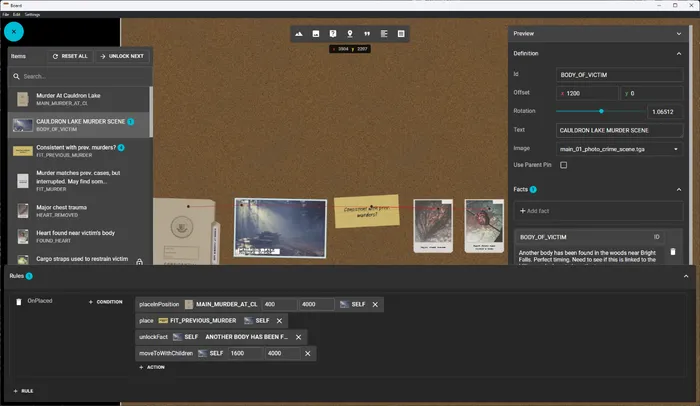Expand the Preview section
This screenshot has width=700, height=406.
tap(679, 33)
